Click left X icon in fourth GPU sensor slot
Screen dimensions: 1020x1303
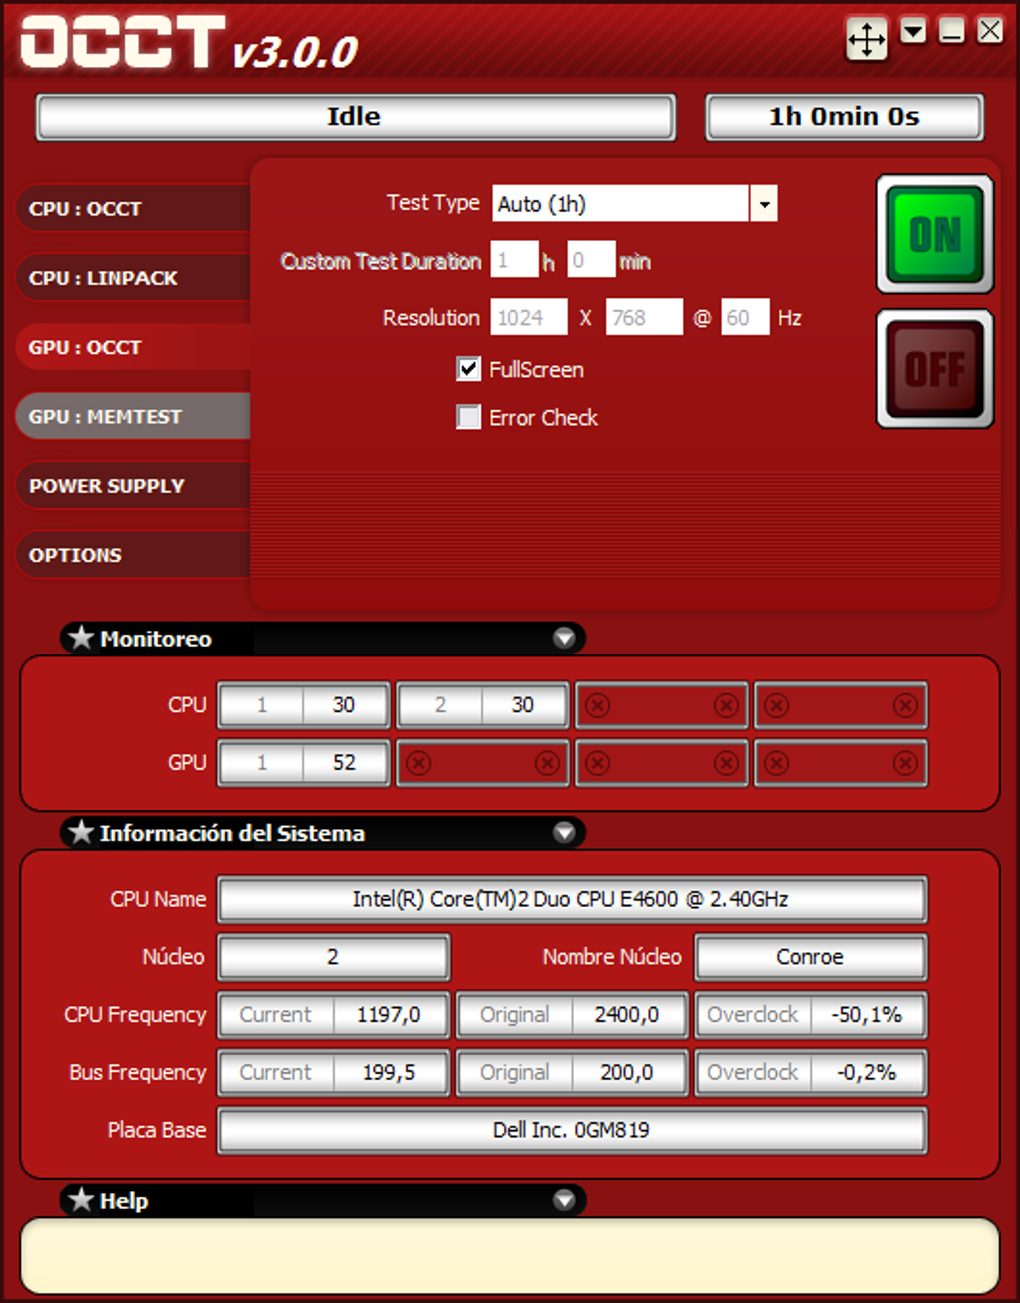click(777, 764)
